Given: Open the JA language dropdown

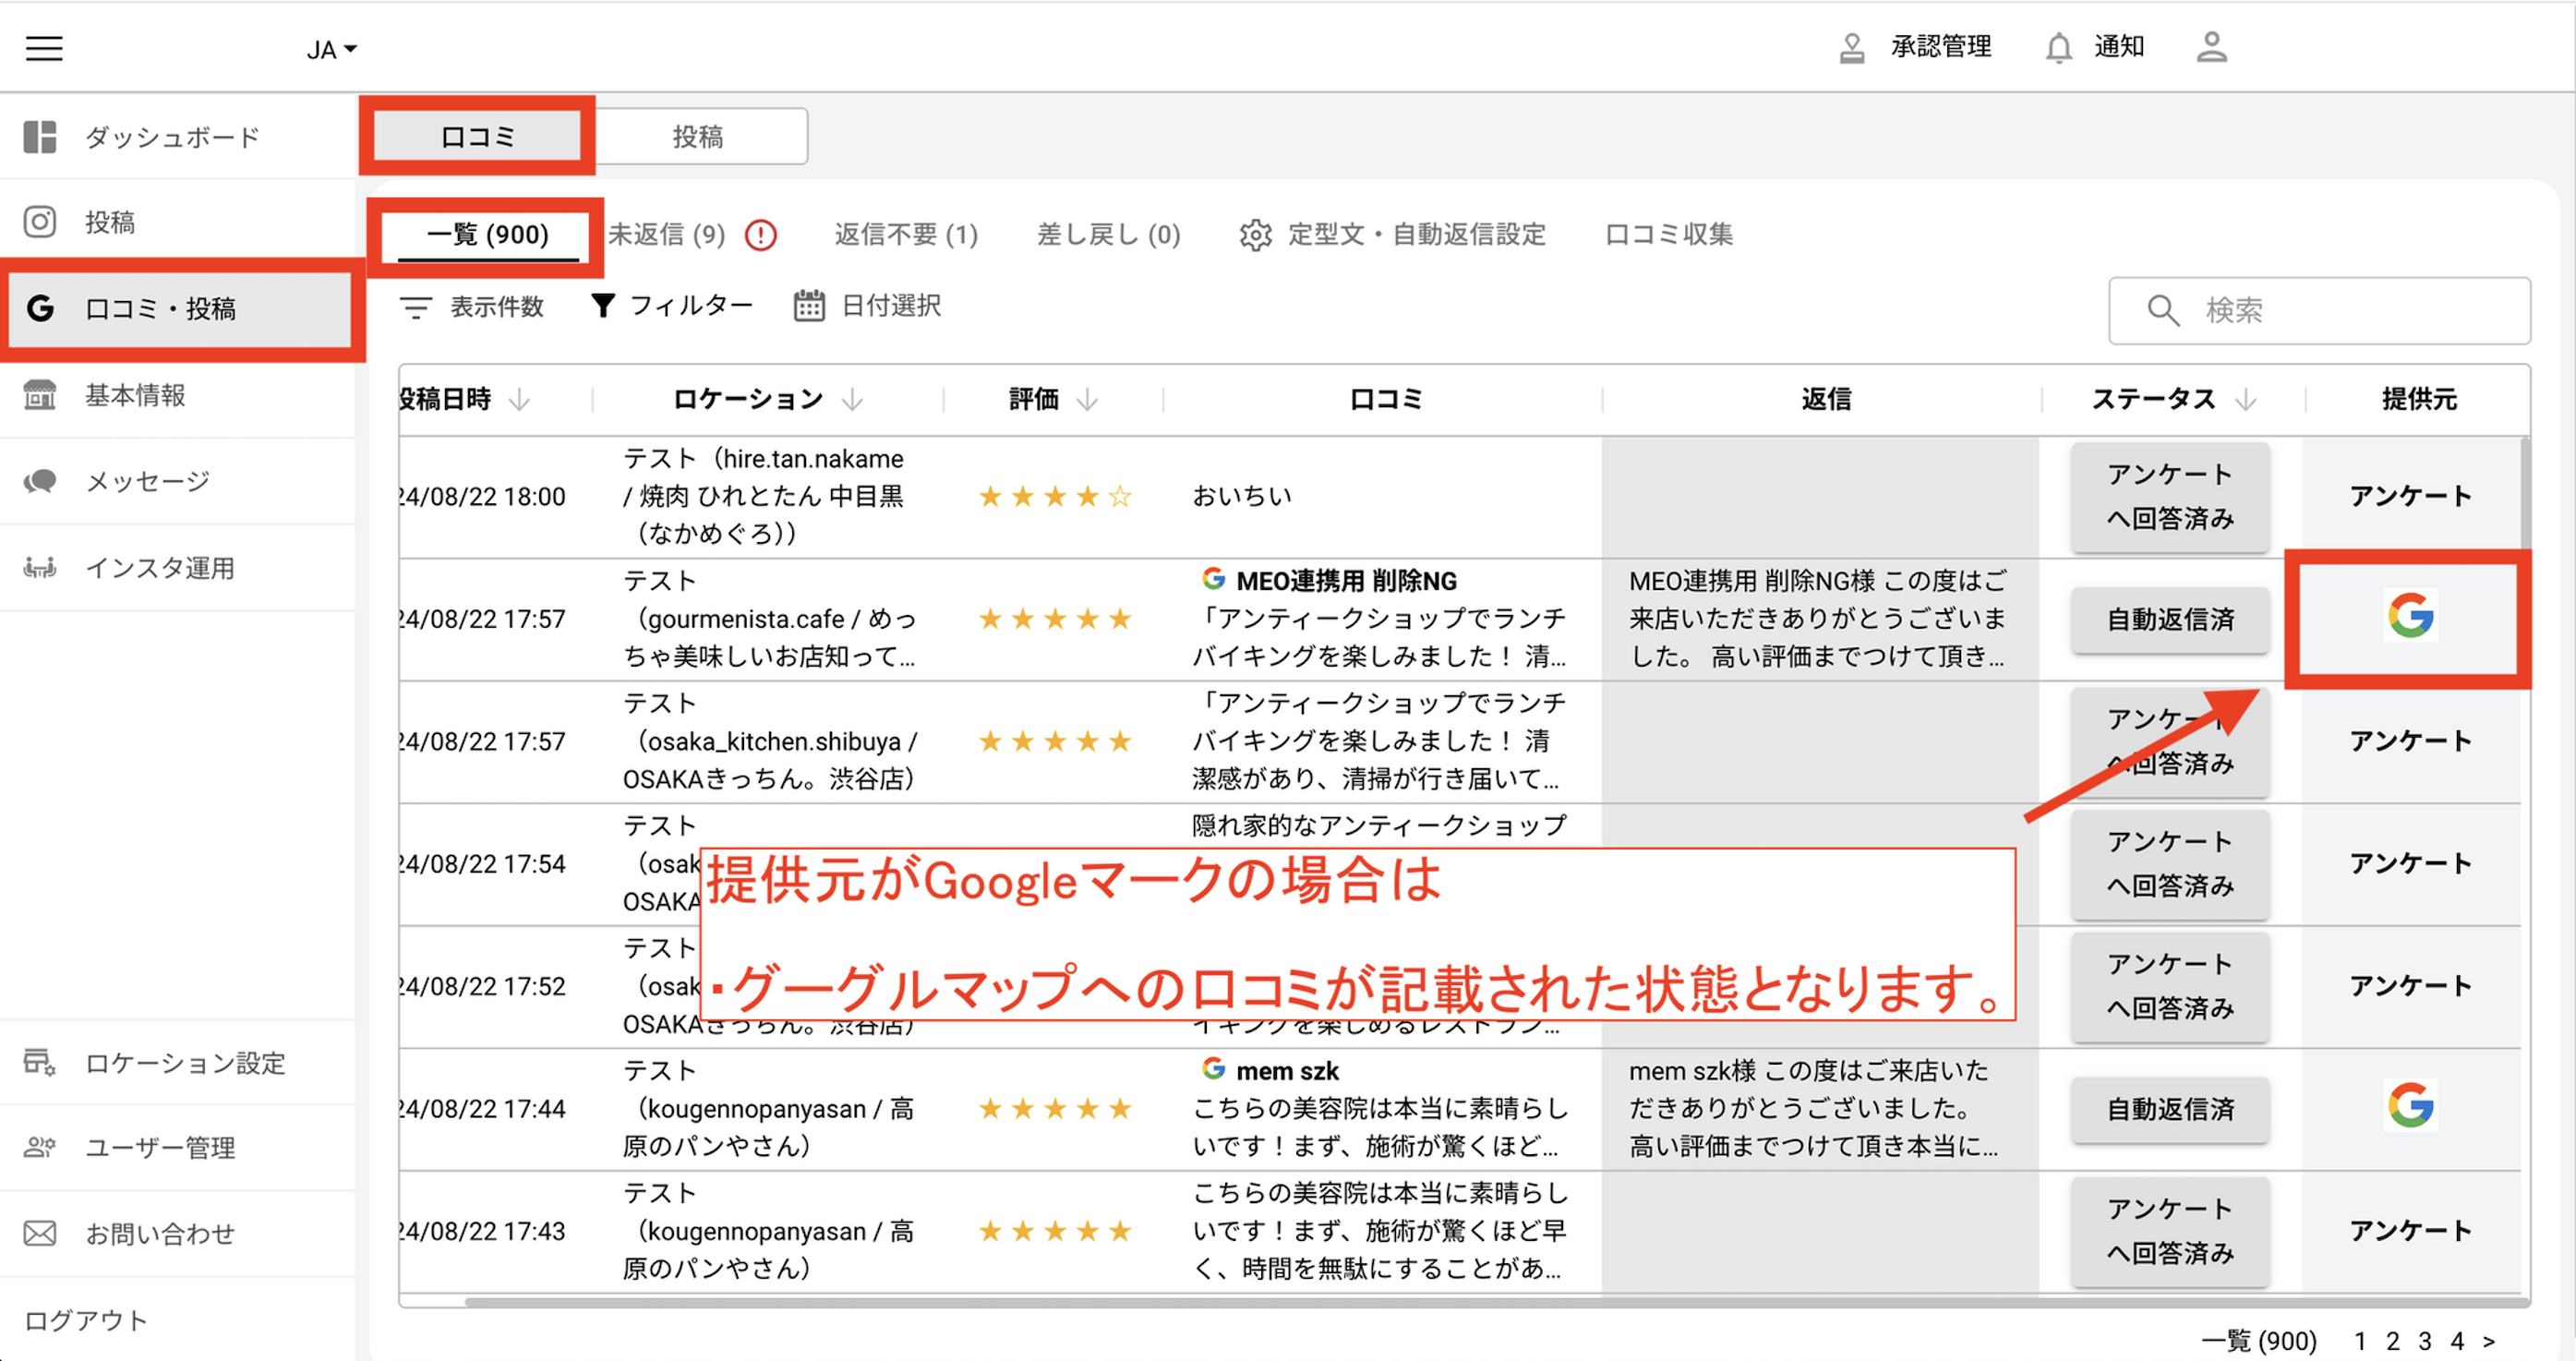Looking at the screenshot, I should [x=329, y=48].
